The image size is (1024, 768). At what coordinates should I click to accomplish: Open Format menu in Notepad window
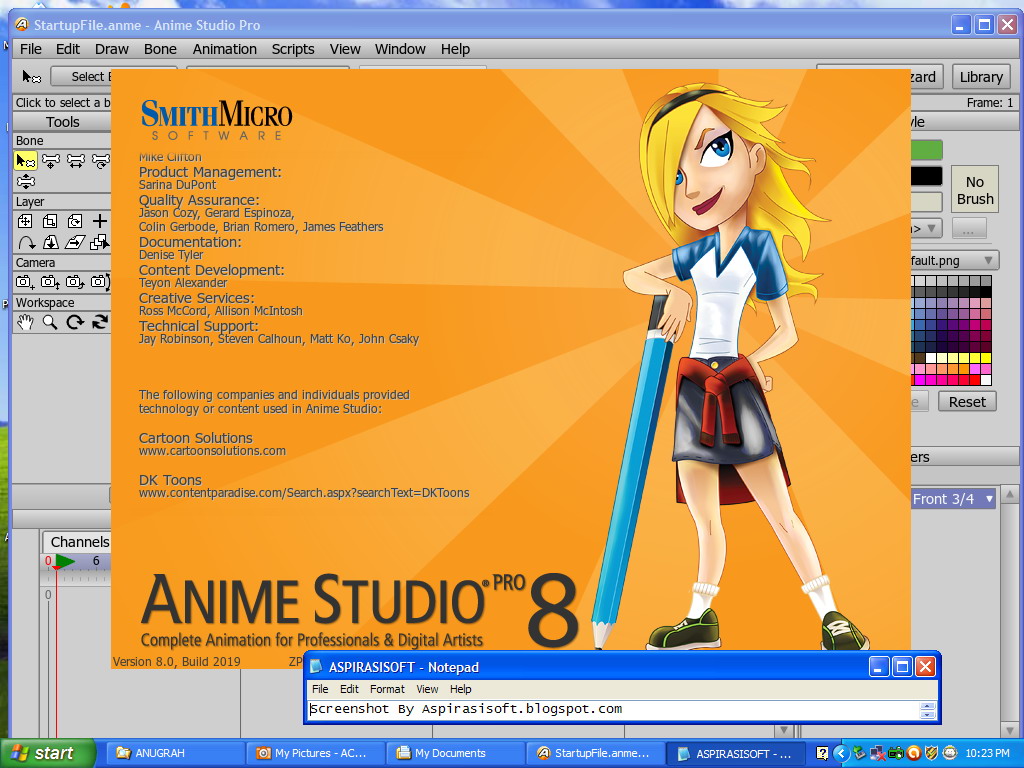pos(387,689)
